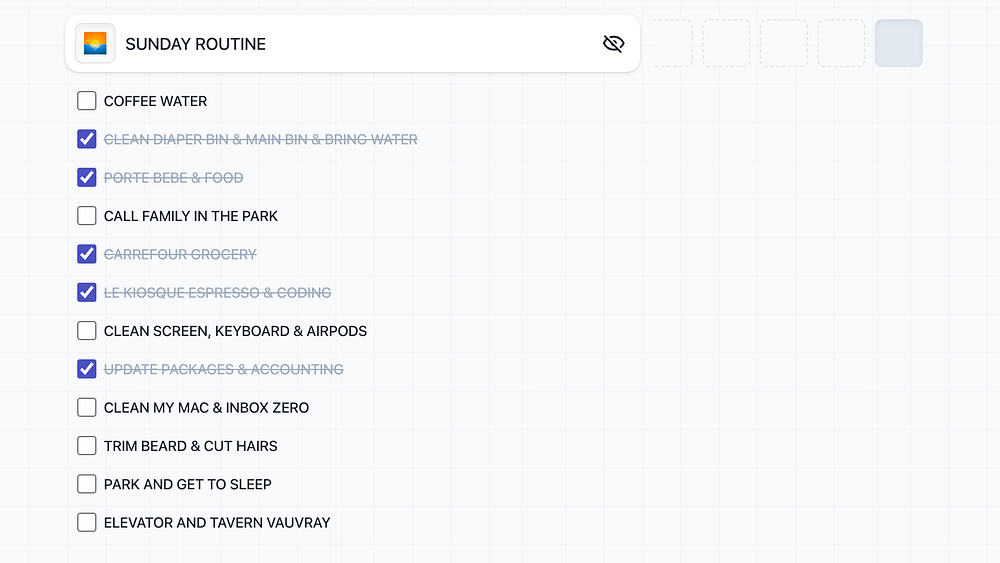
Task: Check ELEVATOR AND TAVERN VAUVRAY box
Action: [x=87, y=522]
